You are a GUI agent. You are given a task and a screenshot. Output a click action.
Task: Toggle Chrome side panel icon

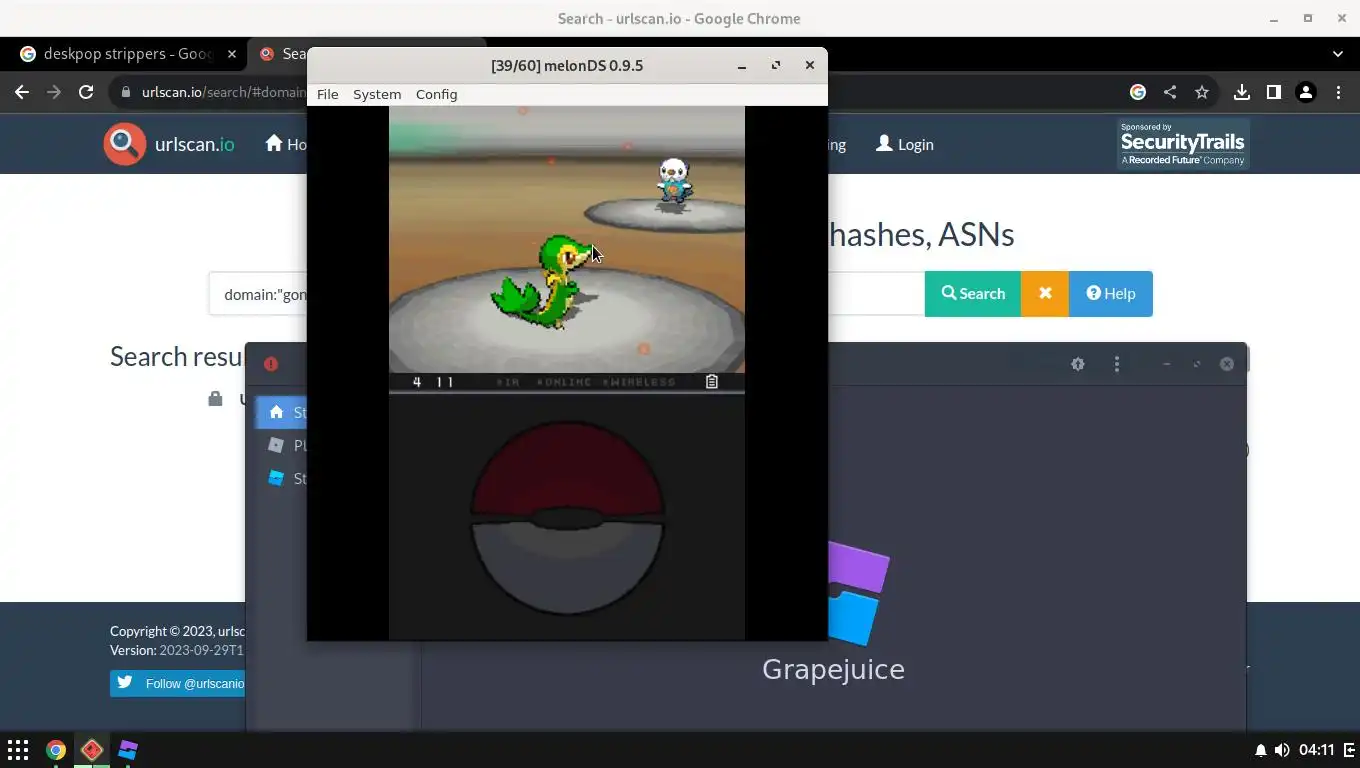coord(1274,92)
